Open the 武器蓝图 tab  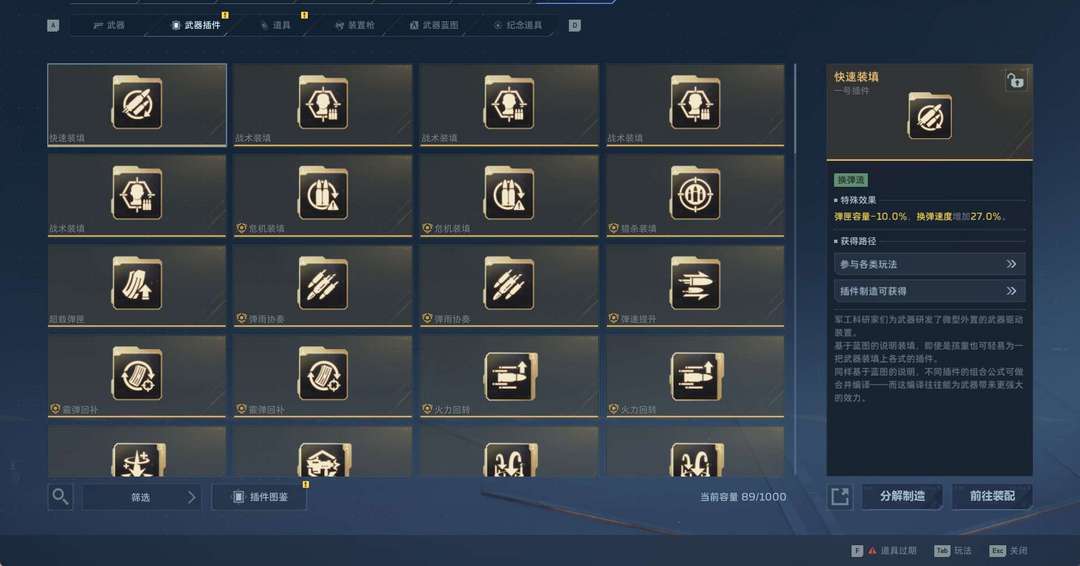pyautogui.click(x=434, y=25)
